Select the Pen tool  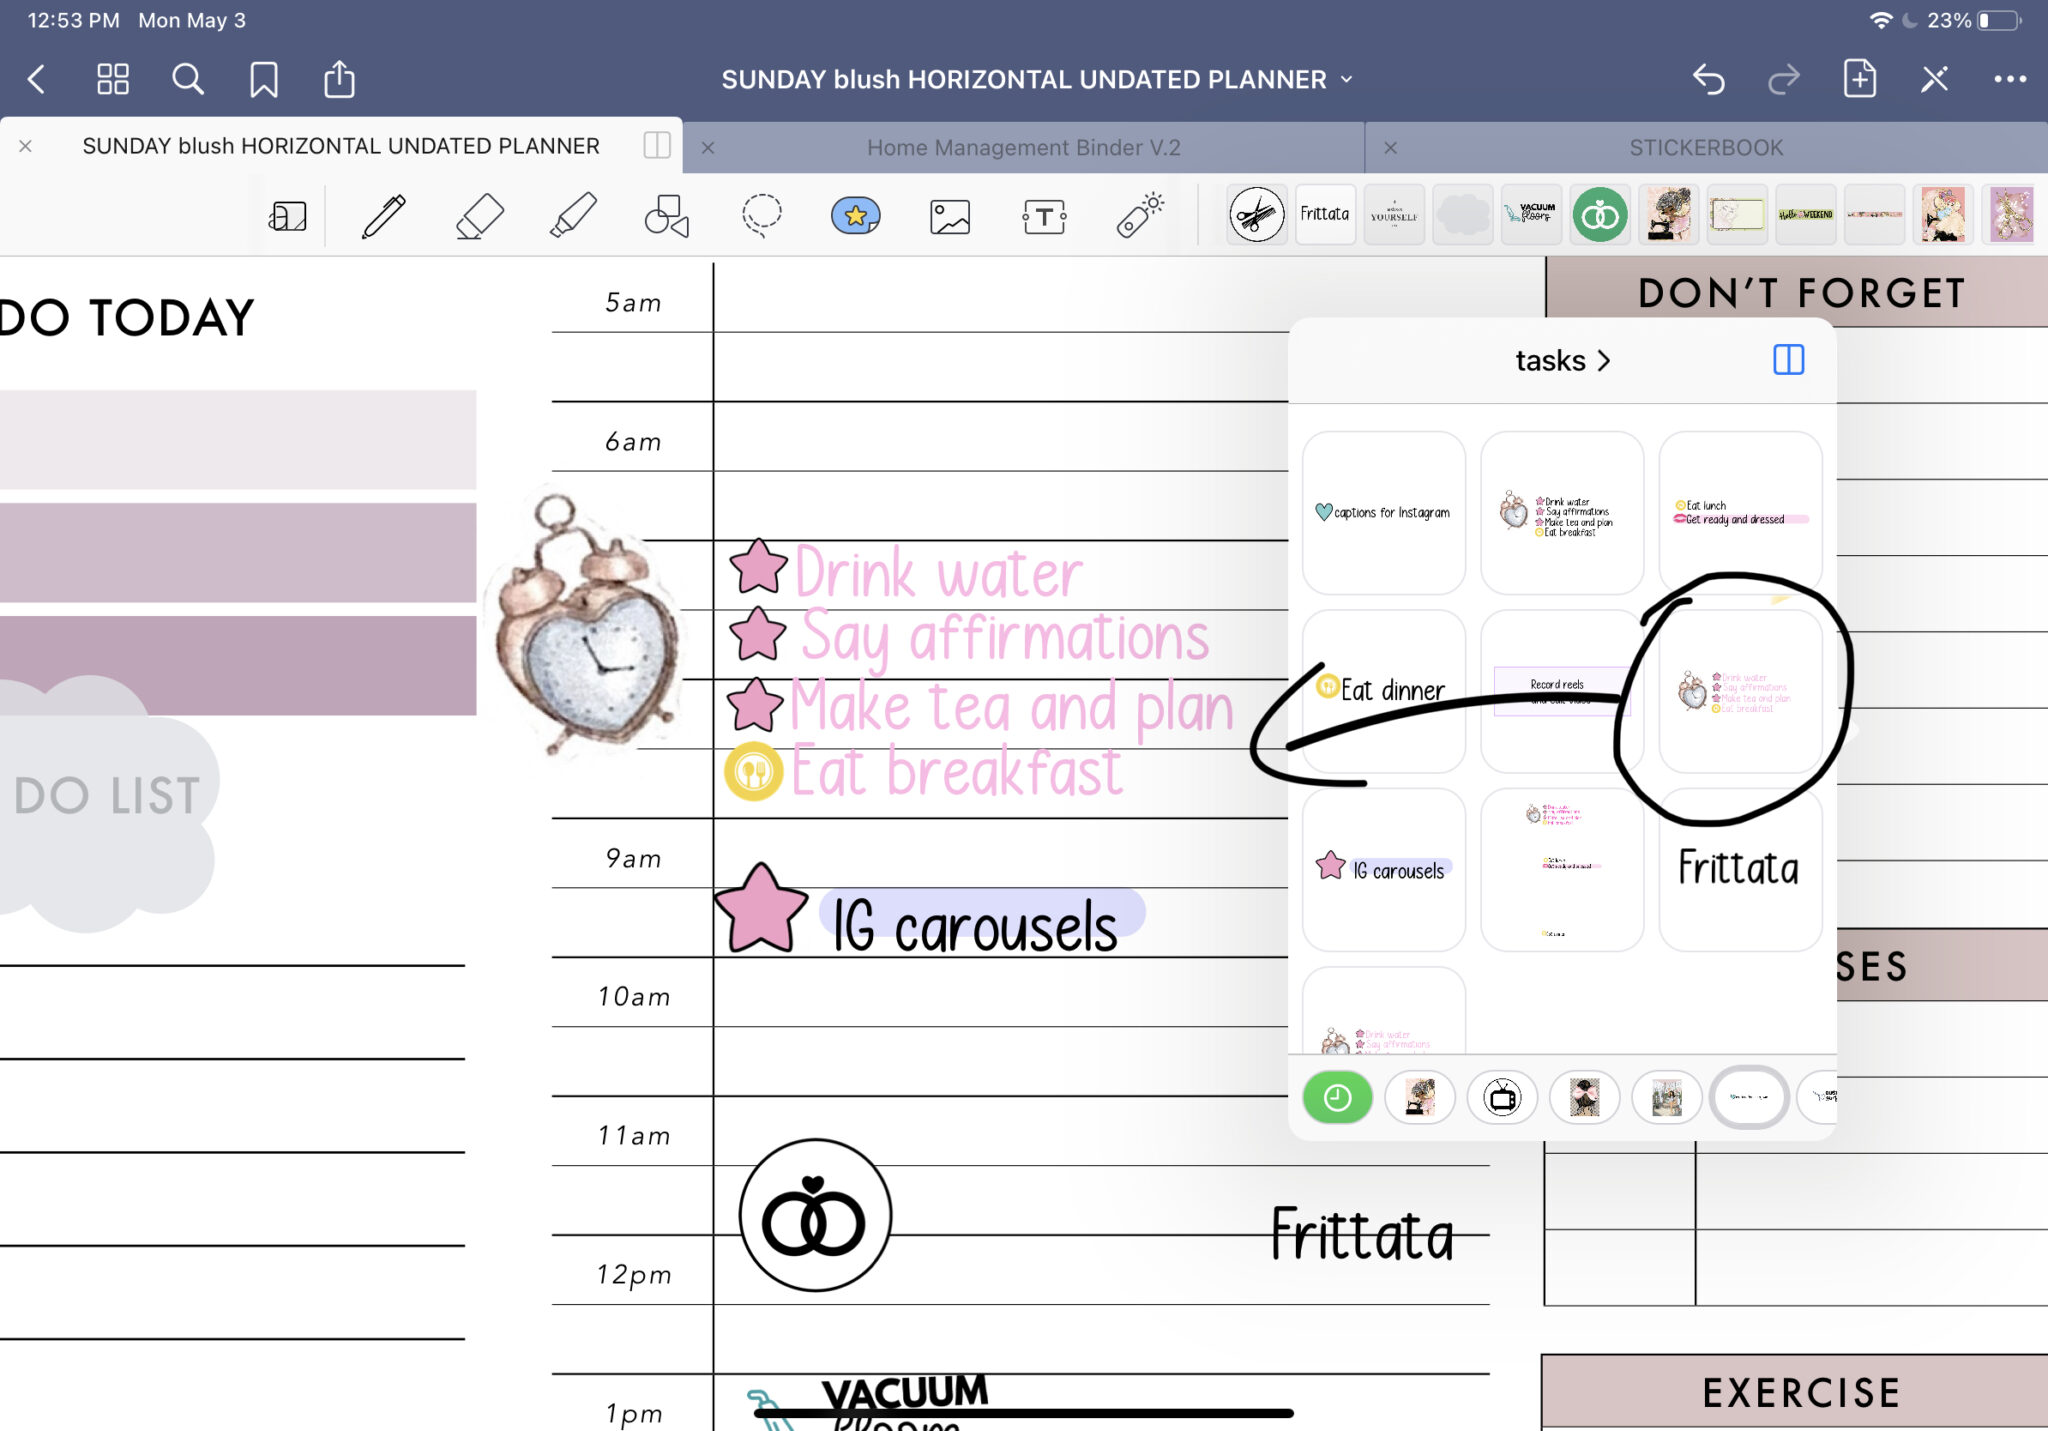tap(385, 215)
